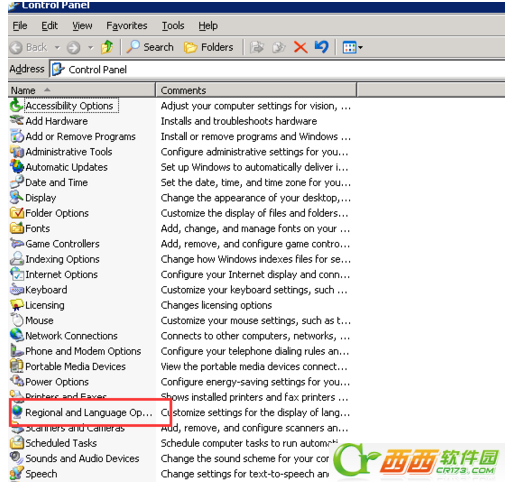Screen dimensions: 505x482
Task: Go up one folder level
Action: [107, 47]
